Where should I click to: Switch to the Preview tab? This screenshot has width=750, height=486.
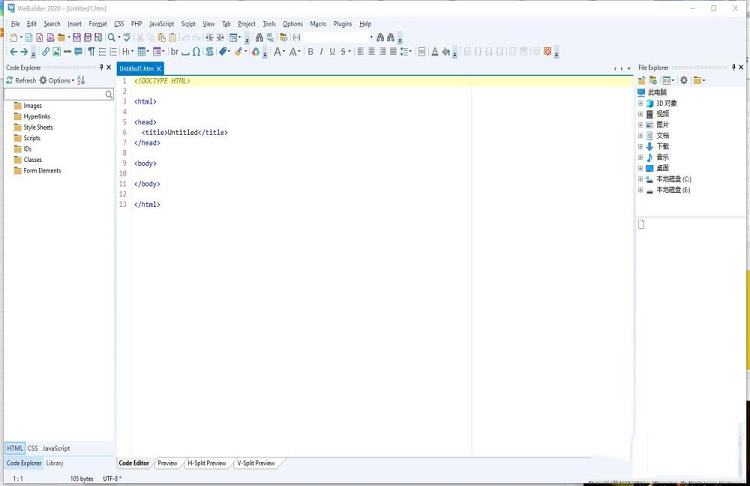pos(167,463)
